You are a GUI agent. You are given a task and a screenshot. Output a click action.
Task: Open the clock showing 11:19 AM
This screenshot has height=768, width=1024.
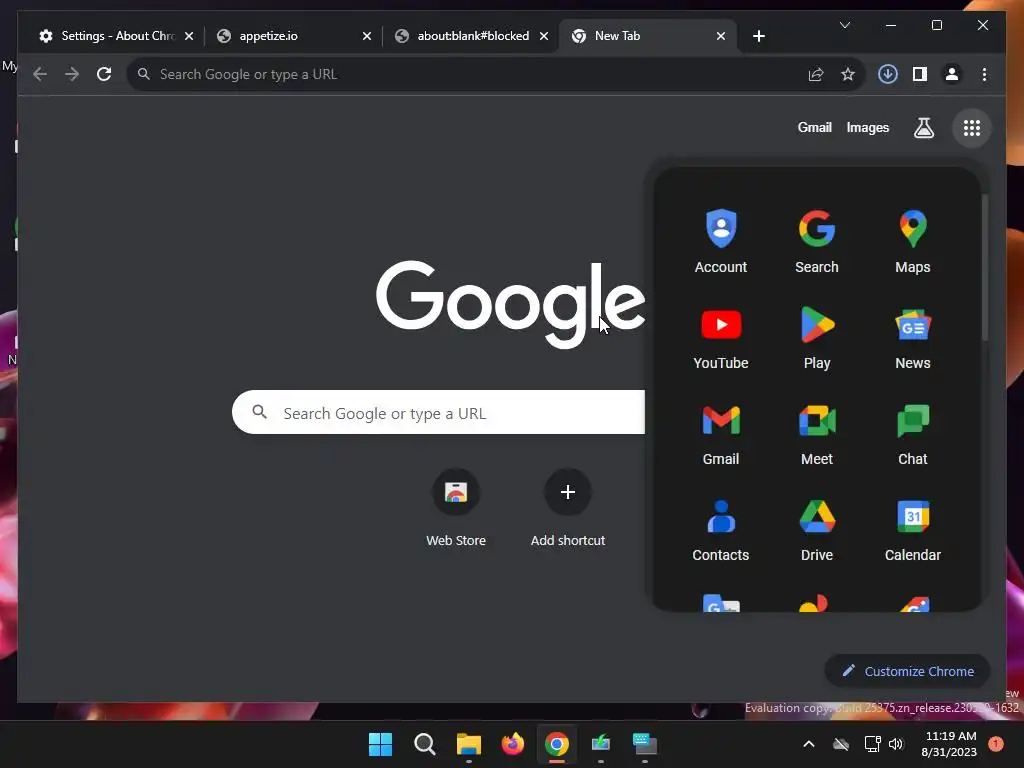tap(950, 744)
